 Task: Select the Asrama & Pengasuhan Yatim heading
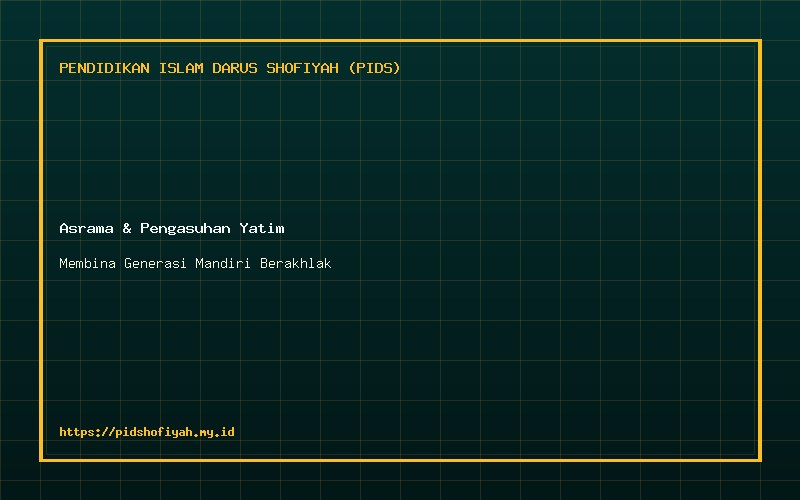pyautogui.click(x=172, y=228)
